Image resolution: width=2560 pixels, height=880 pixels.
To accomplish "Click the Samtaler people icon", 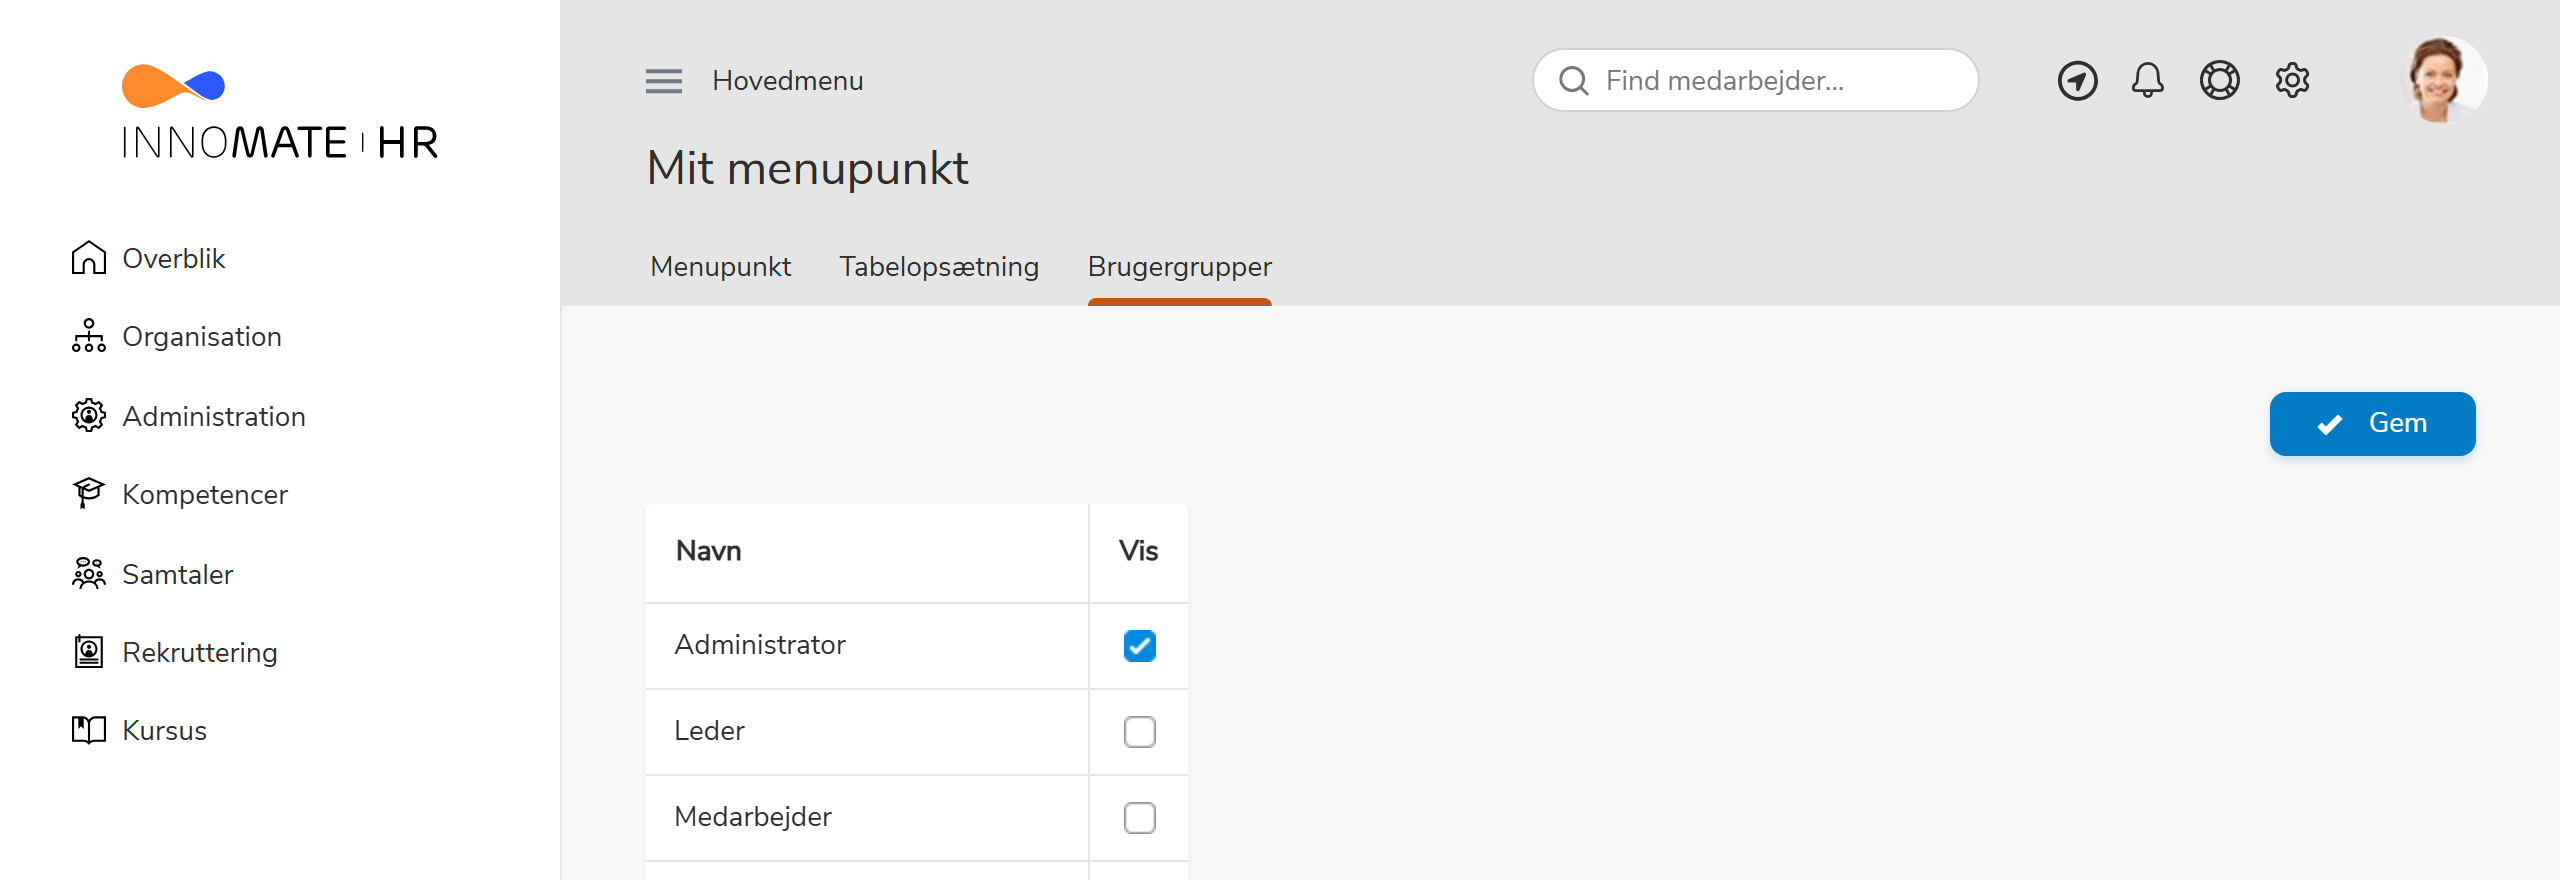I will [x=89, y=573].
